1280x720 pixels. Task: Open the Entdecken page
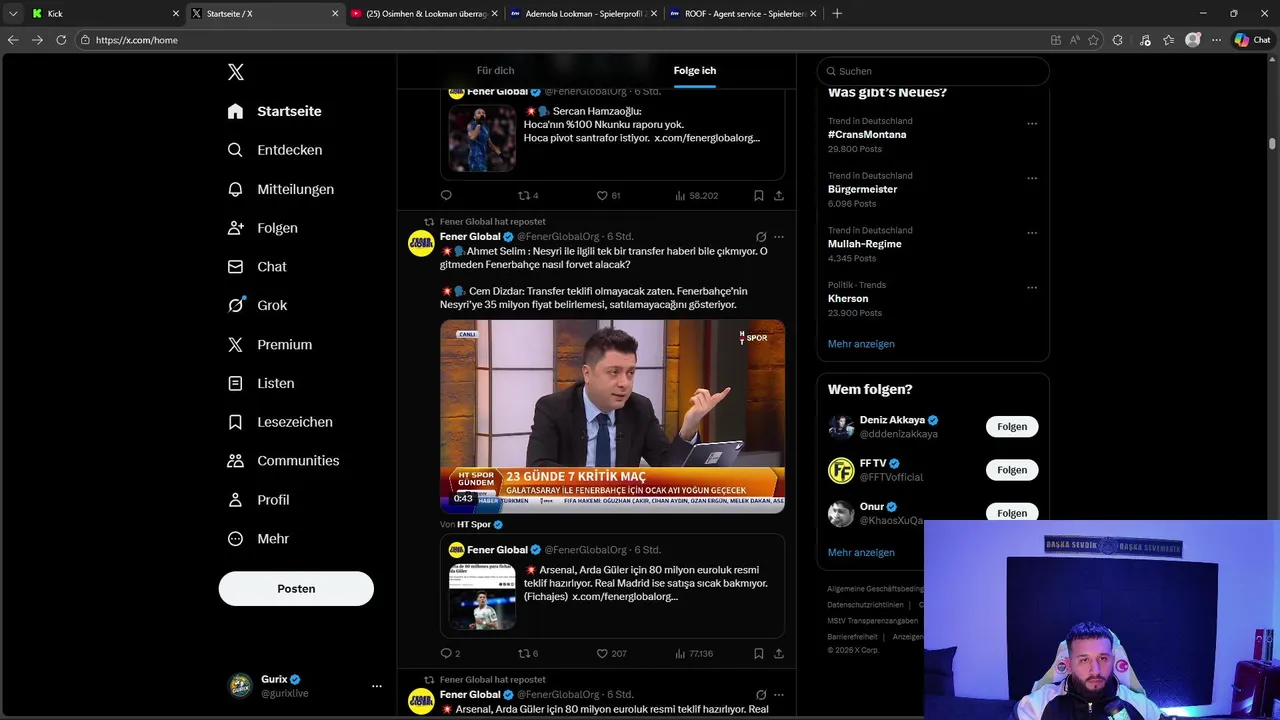274,150
